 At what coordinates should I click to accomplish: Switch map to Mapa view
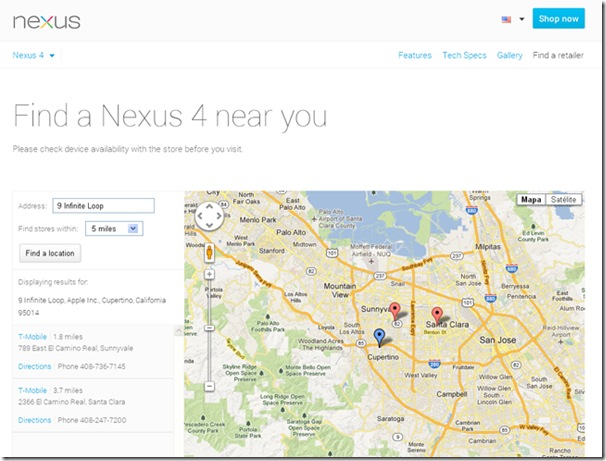pyautogui.click(x=531, y=199)
